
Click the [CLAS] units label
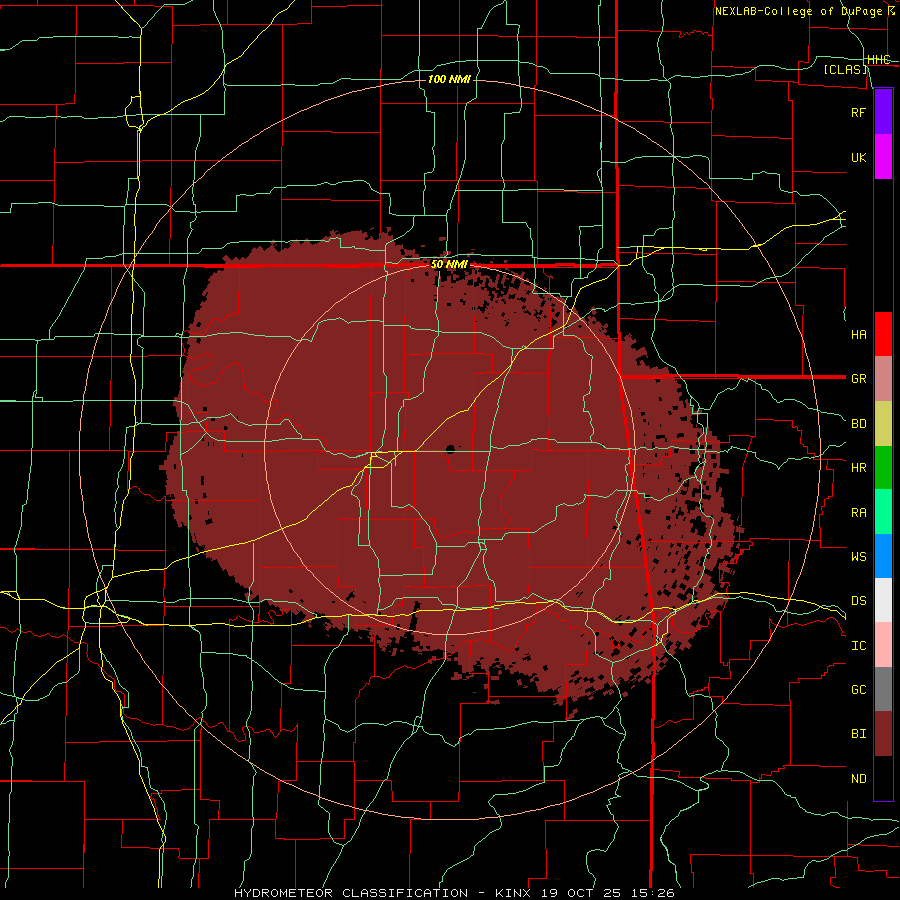845,69
